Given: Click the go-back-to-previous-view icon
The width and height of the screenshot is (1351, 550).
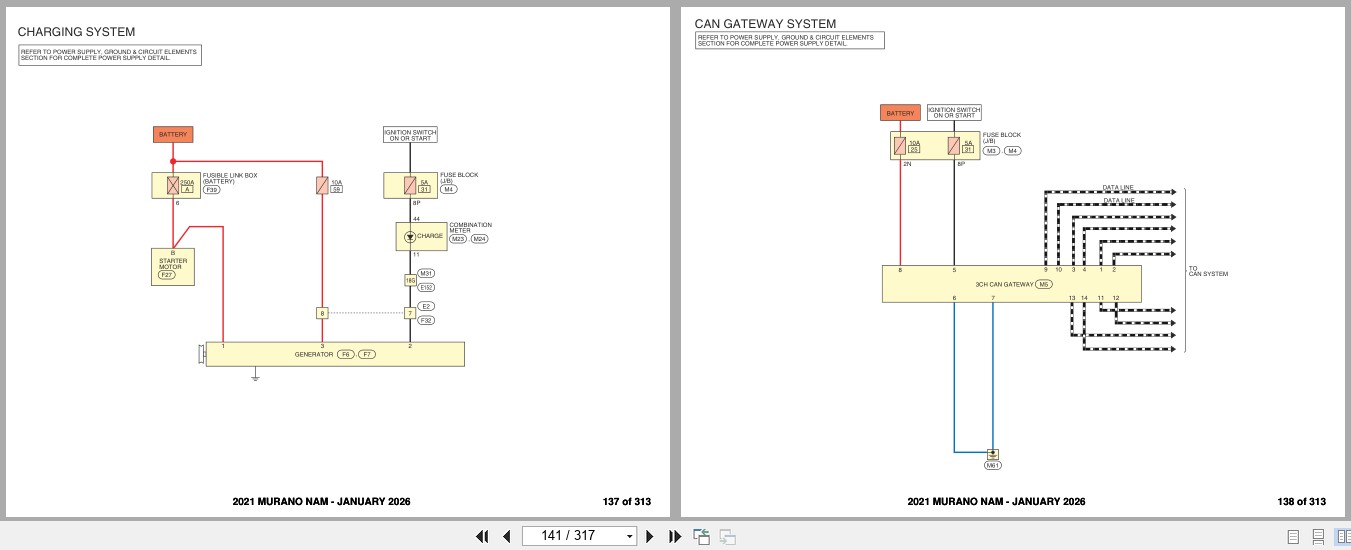Looking at the screenshot, I should (x=702, y=536).
